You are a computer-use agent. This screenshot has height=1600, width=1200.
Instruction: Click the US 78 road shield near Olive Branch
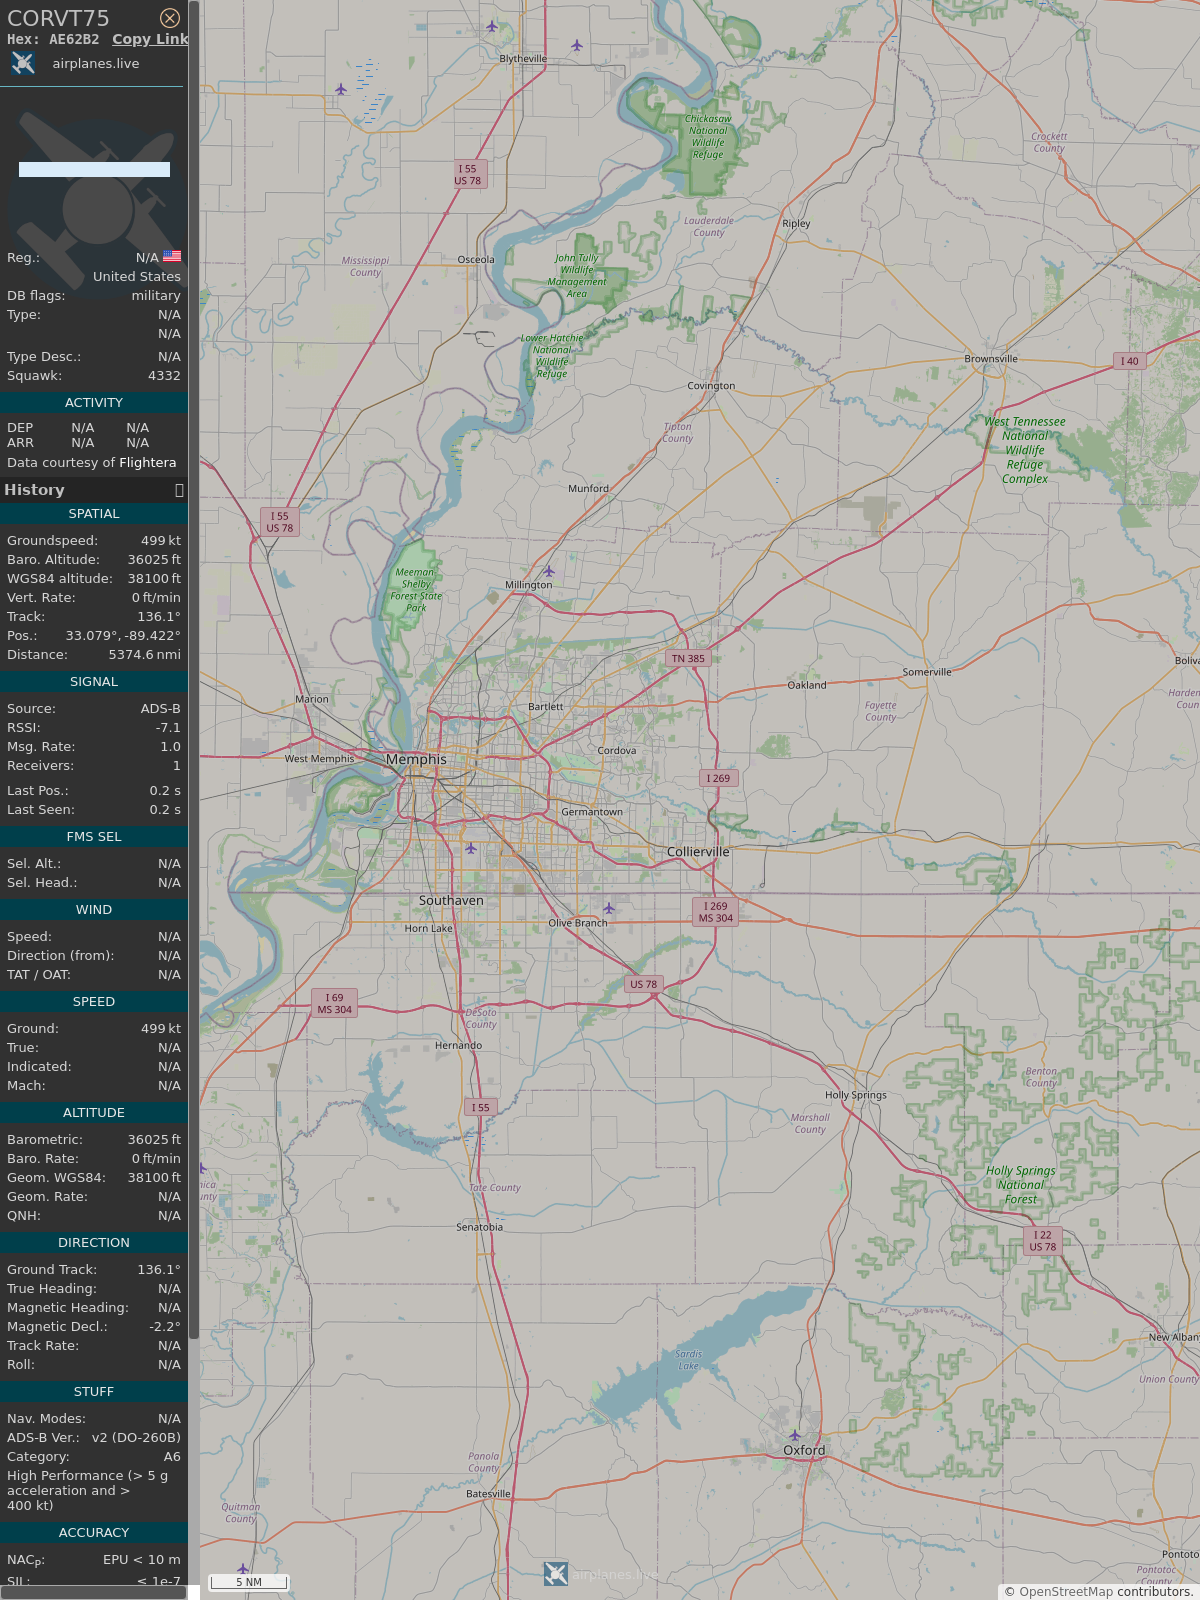click(643, 984)
